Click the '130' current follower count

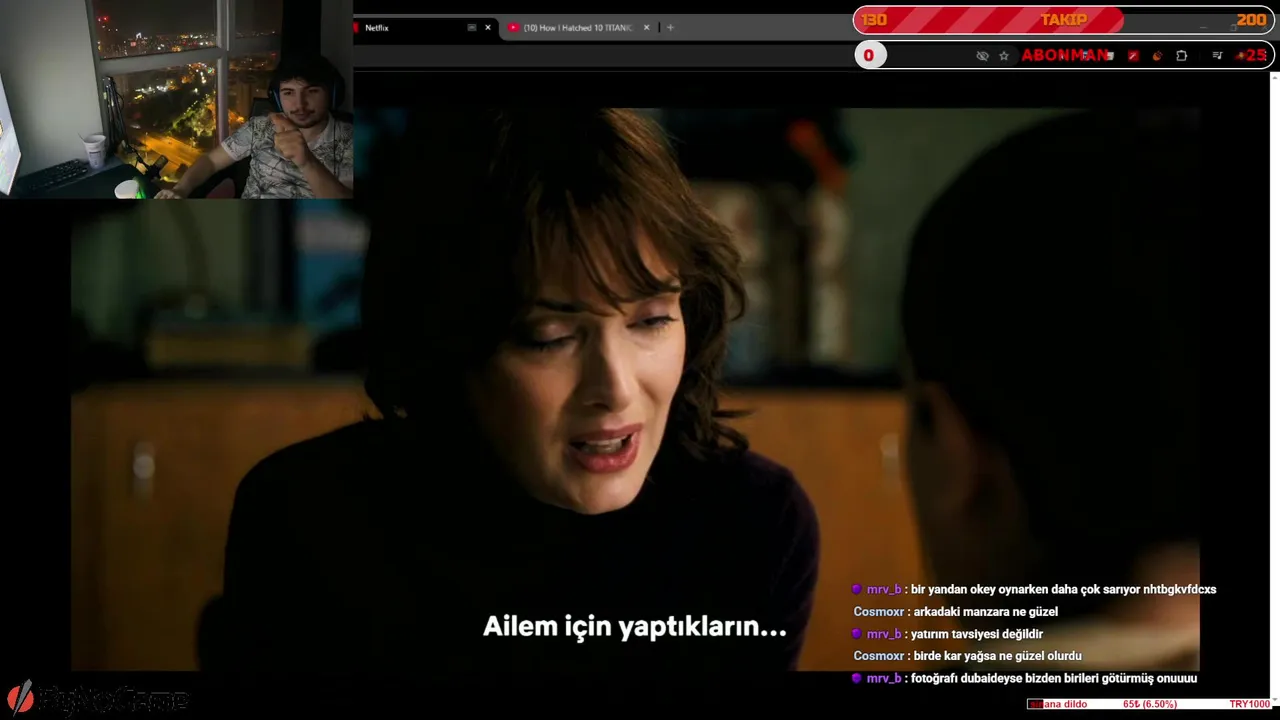tap(874, 20)
